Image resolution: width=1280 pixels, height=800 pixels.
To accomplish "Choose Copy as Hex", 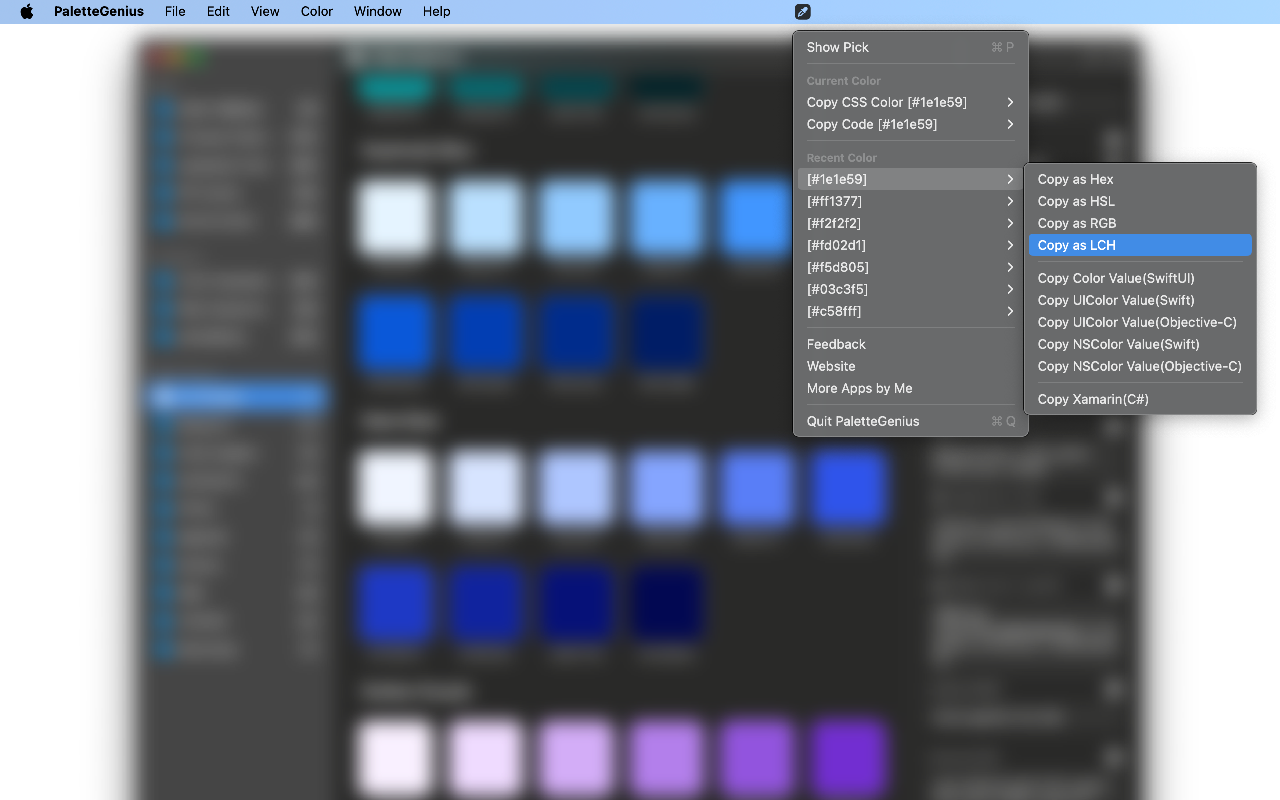I will [1140, 179].
